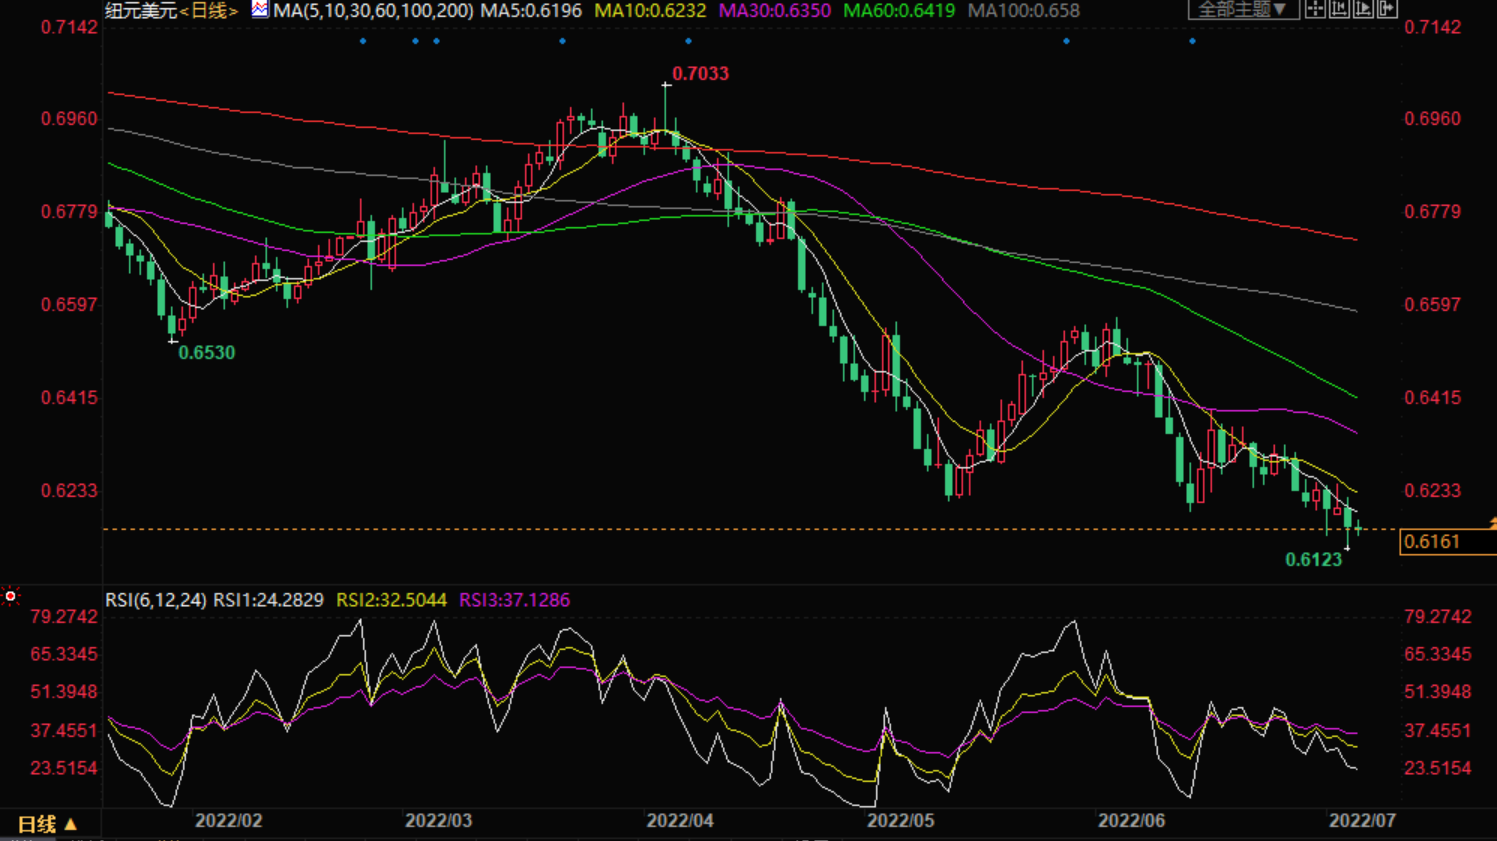Click the 0.6123 low price label
This screenshot has width=1497, height=841.
click(x=1314, y=560)
